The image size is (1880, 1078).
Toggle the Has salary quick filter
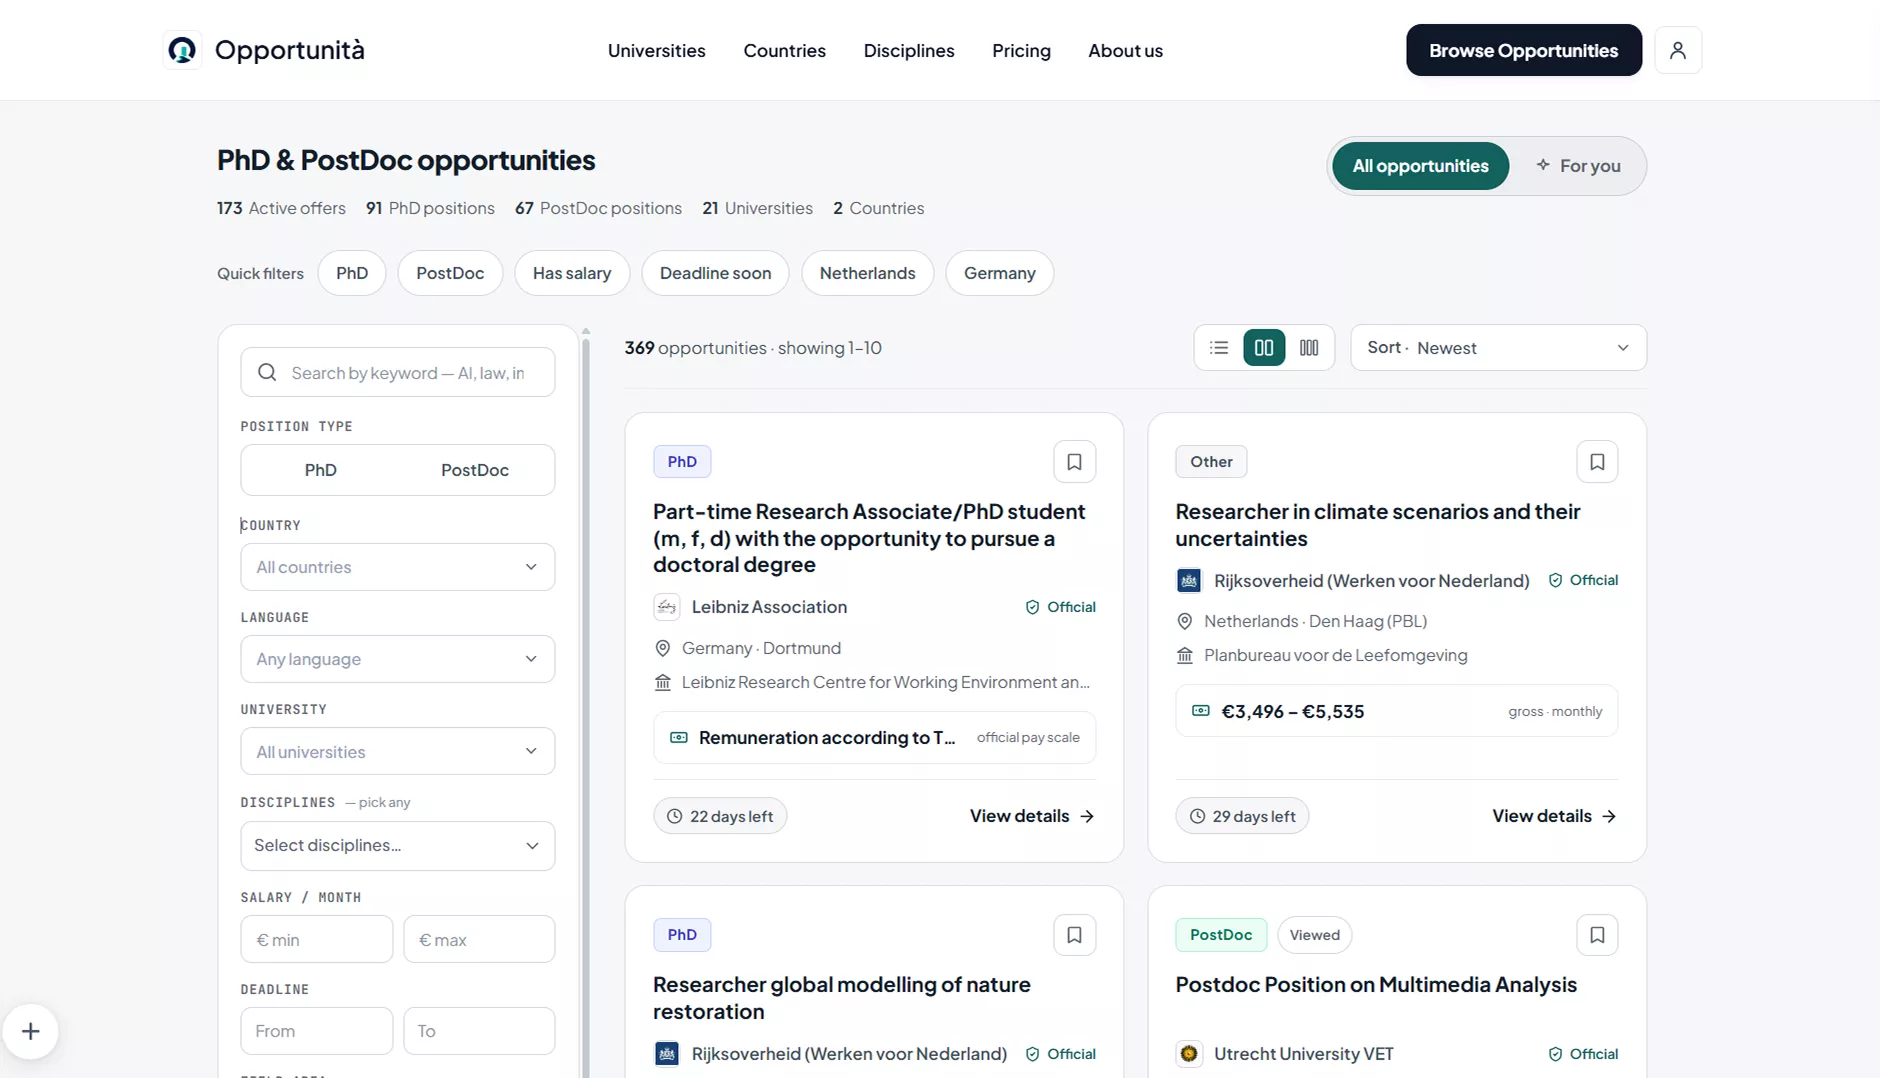(x=572, y=273)
